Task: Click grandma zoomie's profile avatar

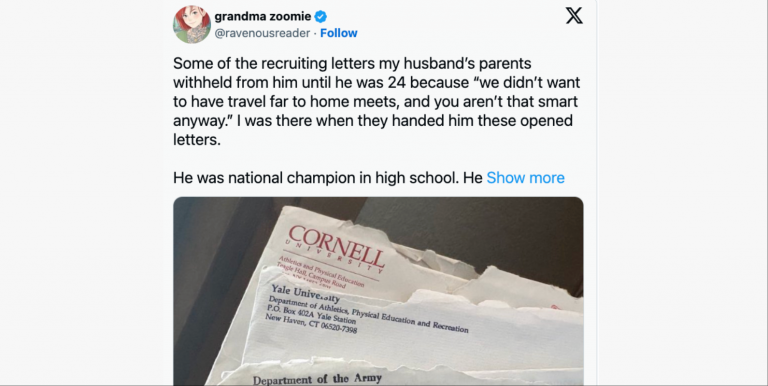Action: tap(192, 24)
